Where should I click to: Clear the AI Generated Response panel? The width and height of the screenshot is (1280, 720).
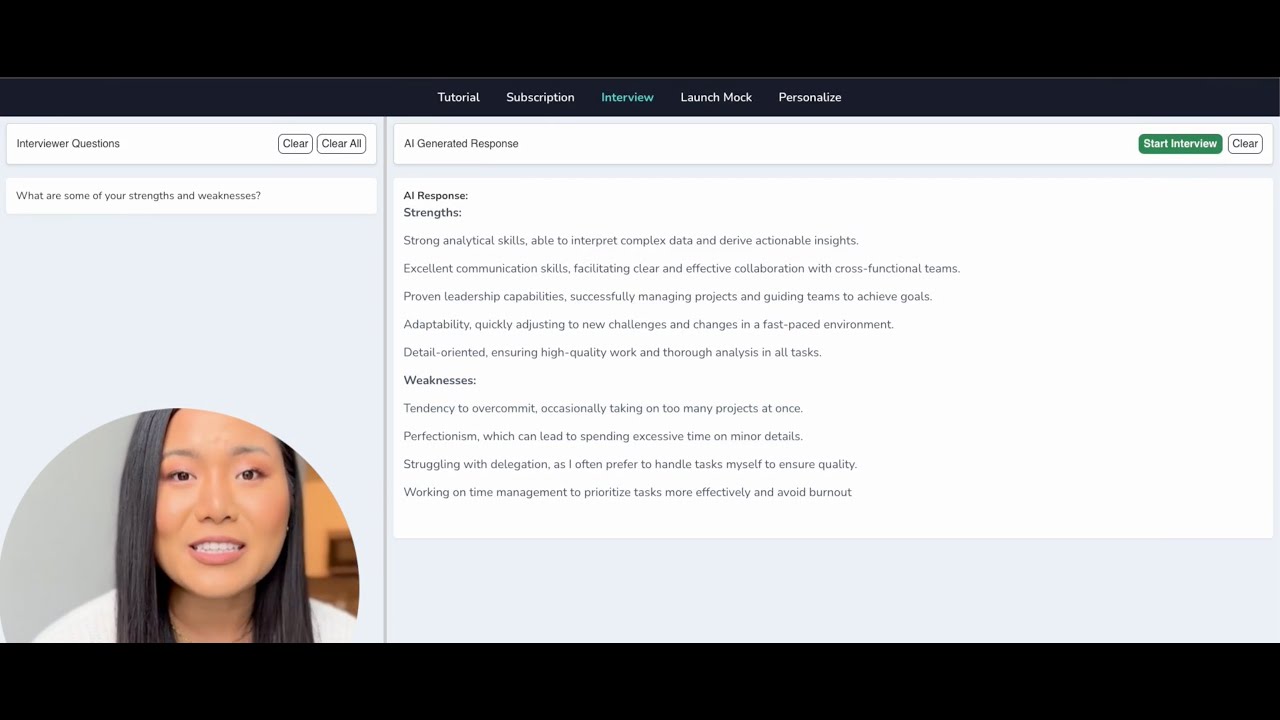(x=1245, y=144)
